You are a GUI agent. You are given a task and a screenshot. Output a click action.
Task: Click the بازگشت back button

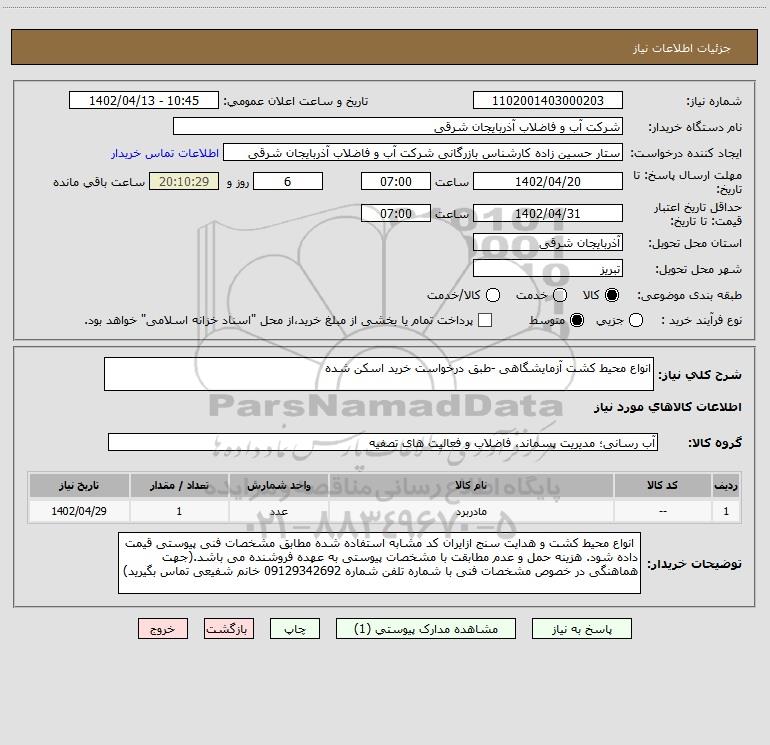(x=229, y=629)
